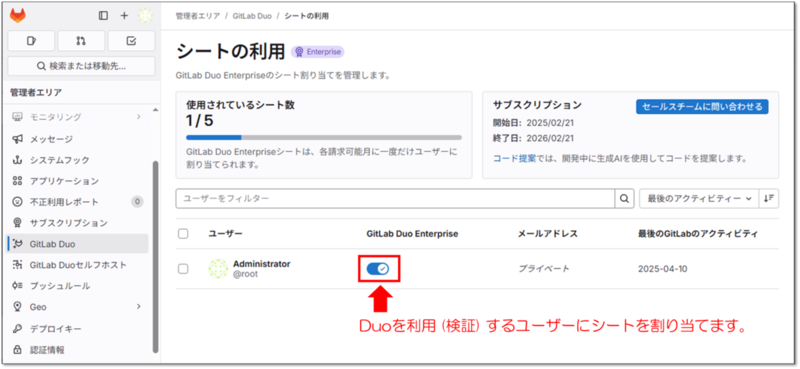800x369 pixels.
Task: Open 不正利用レポート in admin sidebar
Action: (78, 202)
